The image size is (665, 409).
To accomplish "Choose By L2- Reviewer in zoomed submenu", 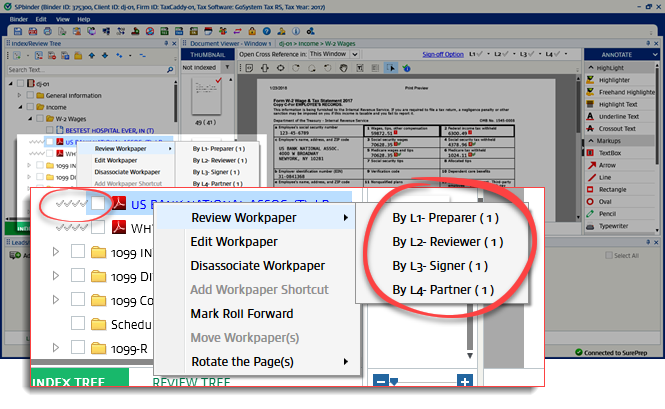I will [447, 241].
